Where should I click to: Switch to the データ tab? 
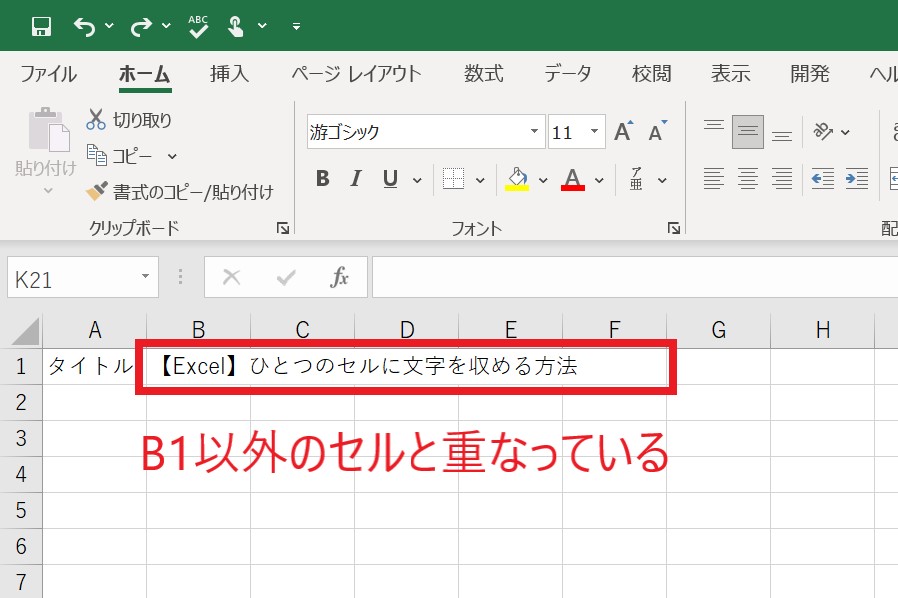click(568, 74)
